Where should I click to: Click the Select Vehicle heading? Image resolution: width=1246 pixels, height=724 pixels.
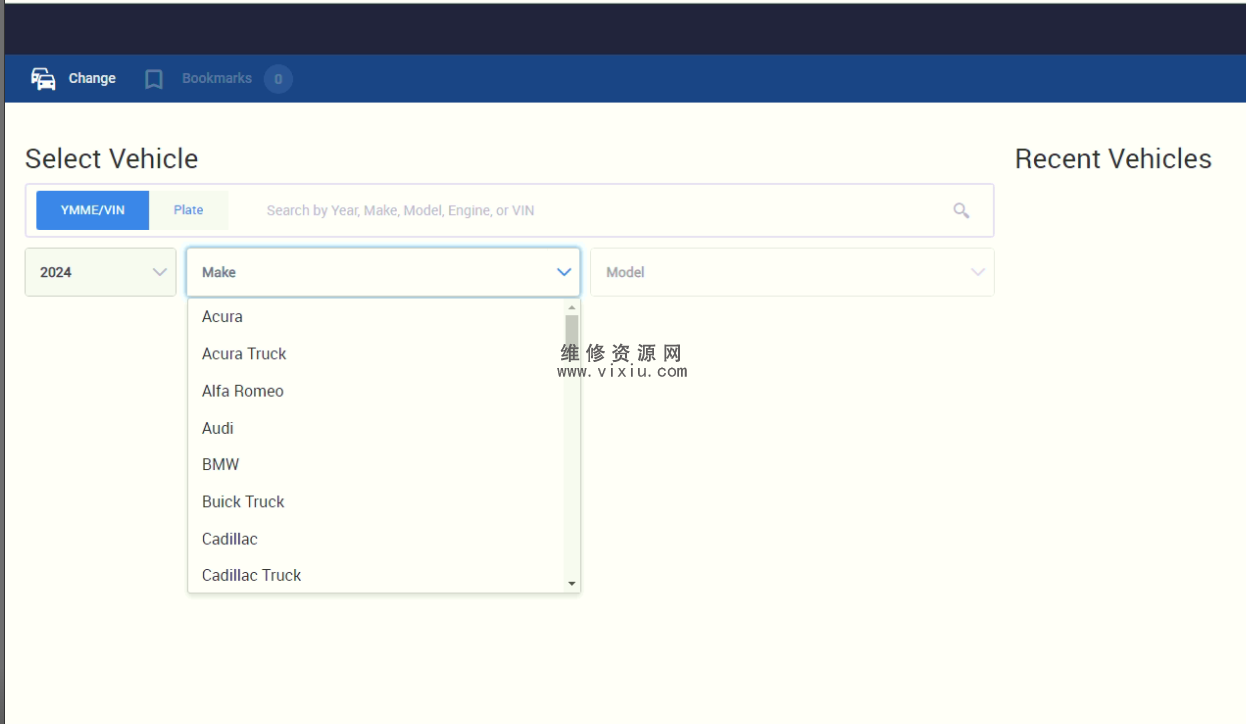click(112, 159)
